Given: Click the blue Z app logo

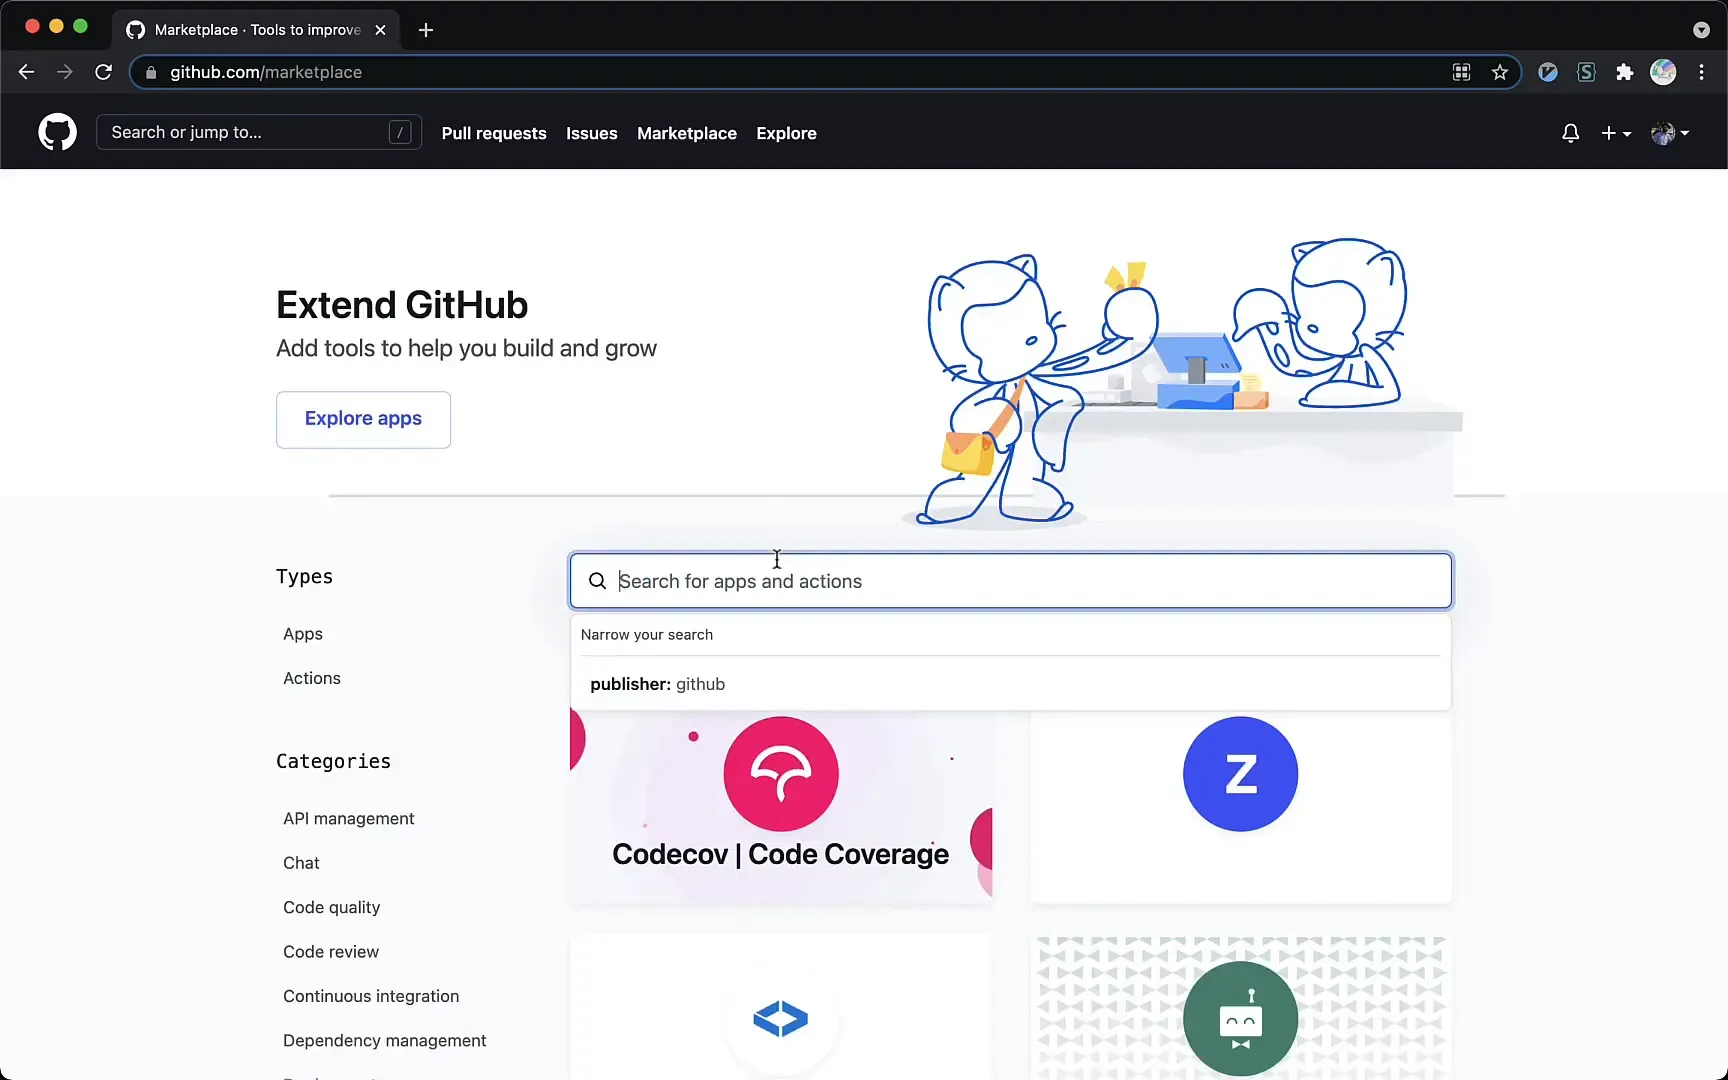Looking at the screenshot, I should (1240, 774).
